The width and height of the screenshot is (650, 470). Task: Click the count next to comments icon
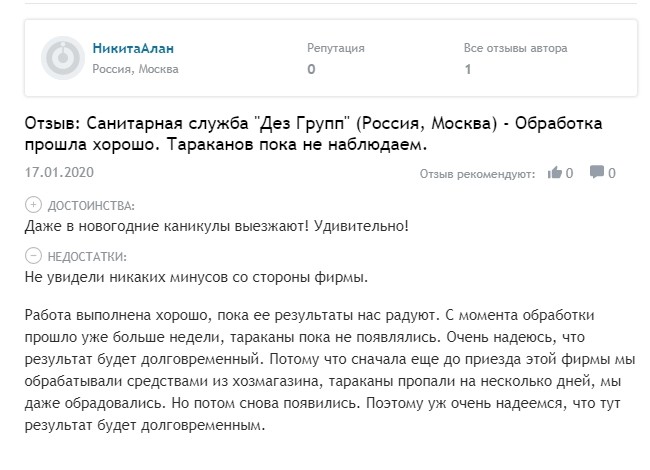[611, 173]
